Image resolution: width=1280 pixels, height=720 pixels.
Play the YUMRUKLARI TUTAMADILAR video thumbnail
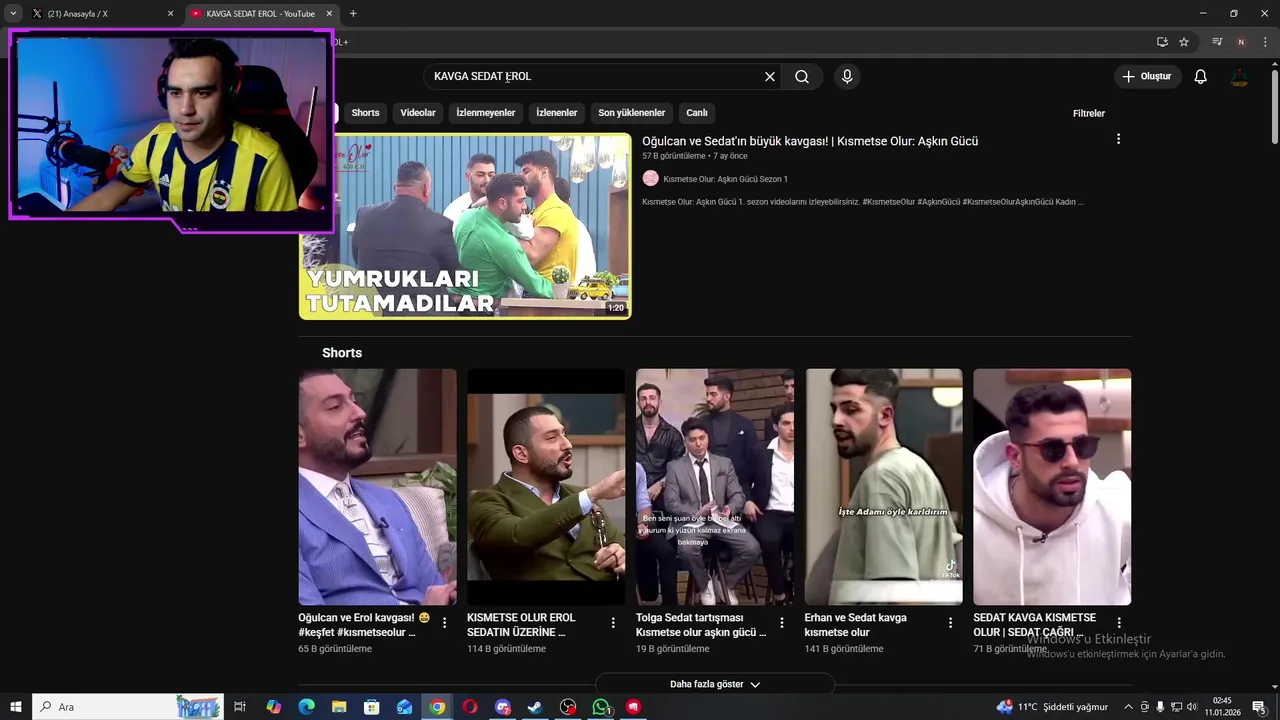pyautogui.click(x=465, y=226)
